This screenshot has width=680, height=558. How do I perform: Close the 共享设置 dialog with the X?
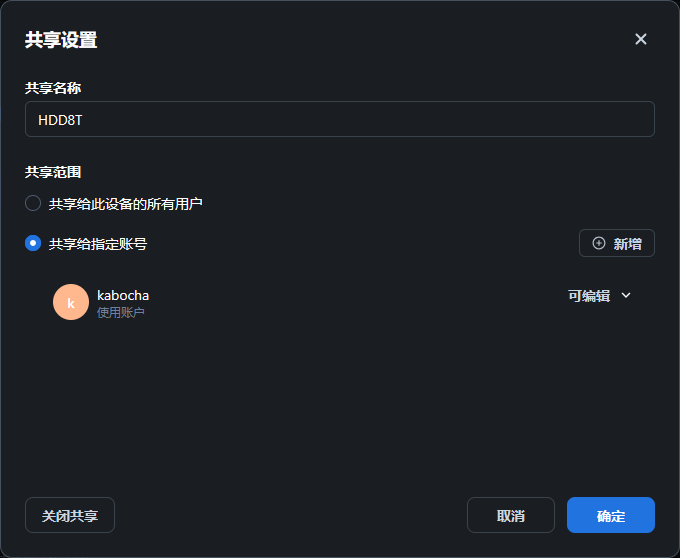click(641, 39)
